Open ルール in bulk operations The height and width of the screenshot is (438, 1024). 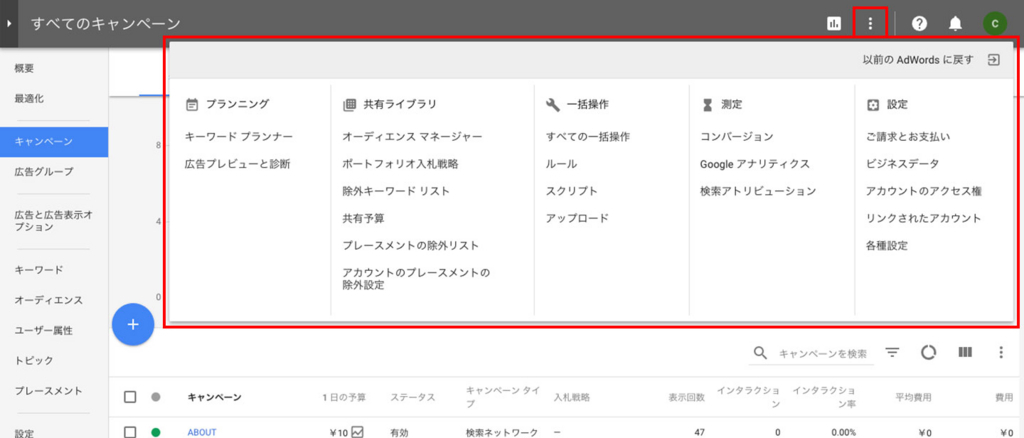coord(562,164)
